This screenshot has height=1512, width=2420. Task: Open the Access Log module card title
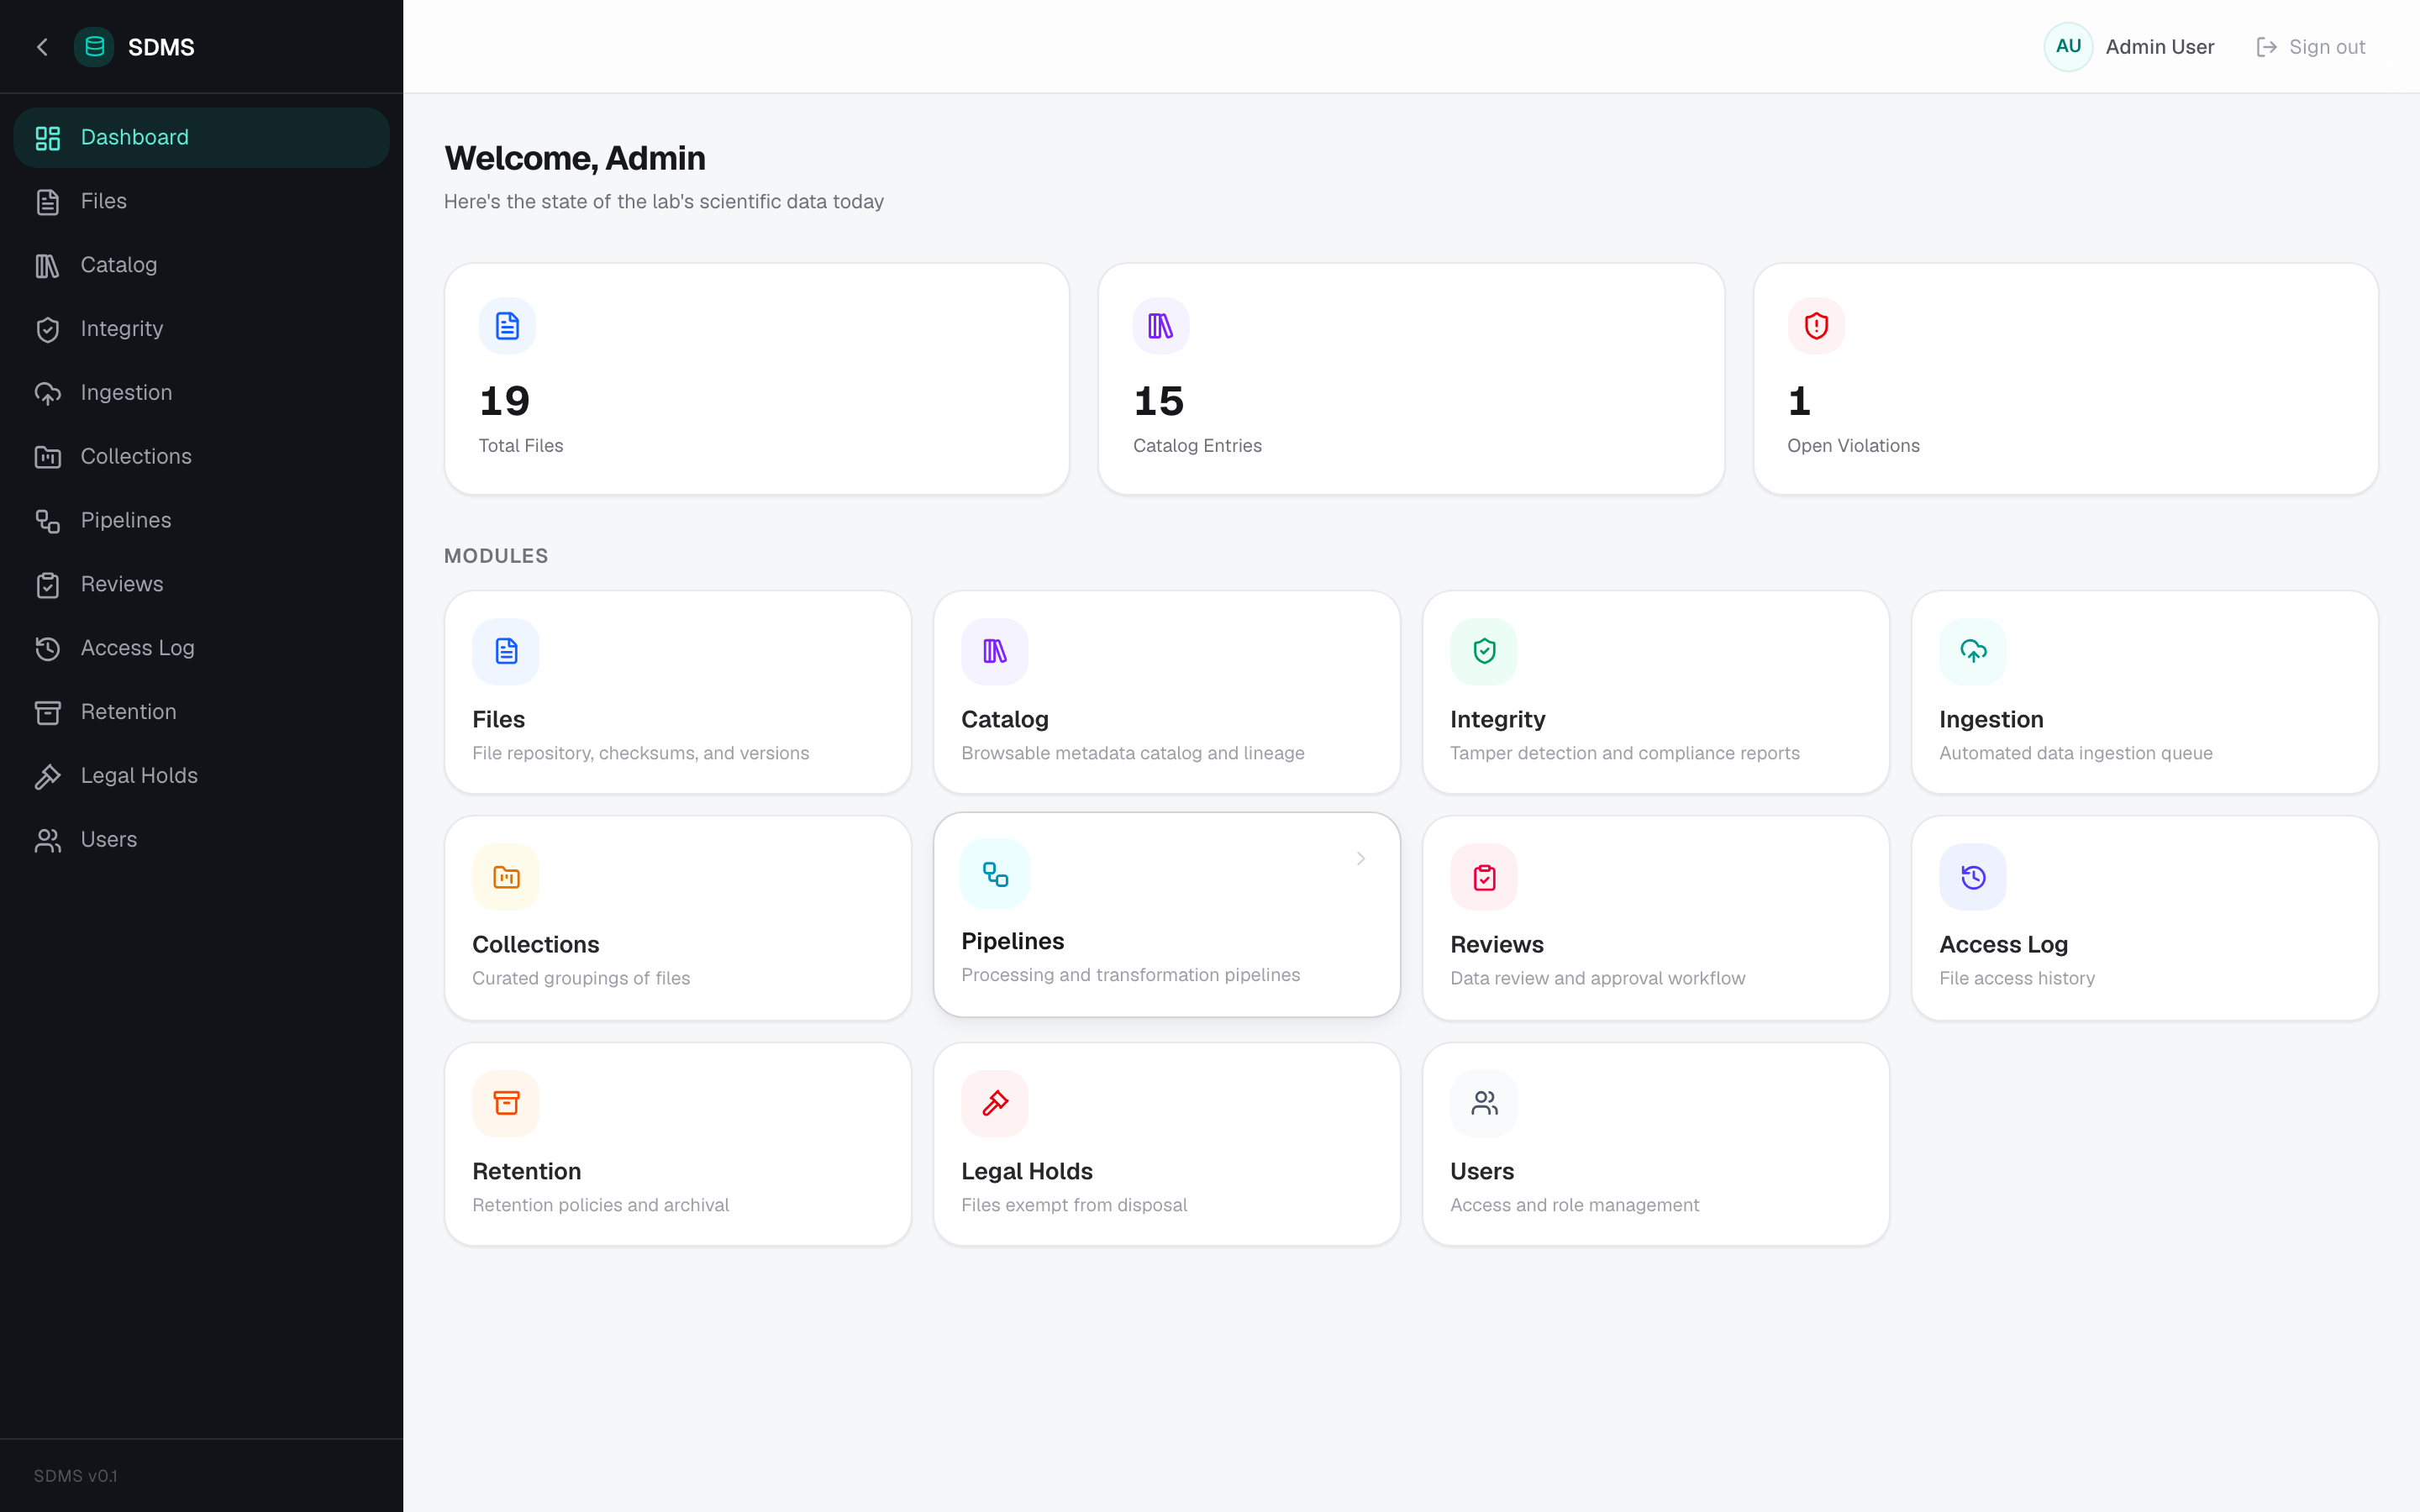click(2003, 945)
